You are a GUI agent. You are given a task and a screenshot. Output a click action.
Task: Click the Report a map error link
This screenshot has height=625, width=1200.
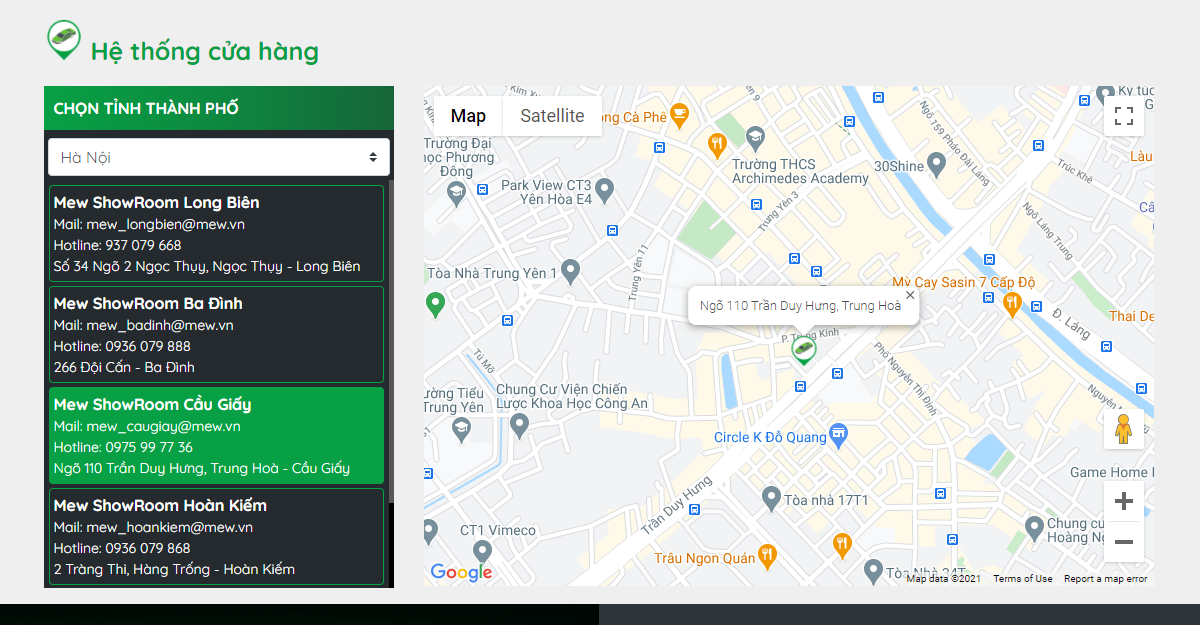click(1105, 578)
